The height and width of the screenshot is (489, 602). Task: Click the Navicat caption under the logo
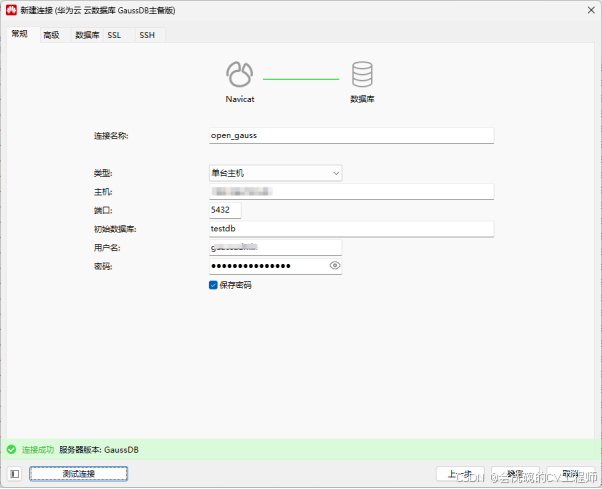[x=240, y=99]
